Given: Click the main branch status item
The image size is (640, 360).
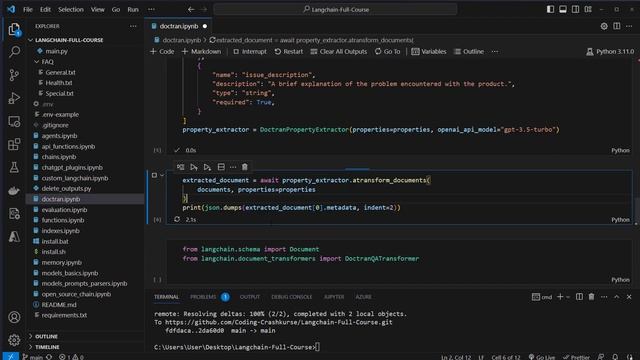Looking at the screenshot, I should tap(33, 357).
